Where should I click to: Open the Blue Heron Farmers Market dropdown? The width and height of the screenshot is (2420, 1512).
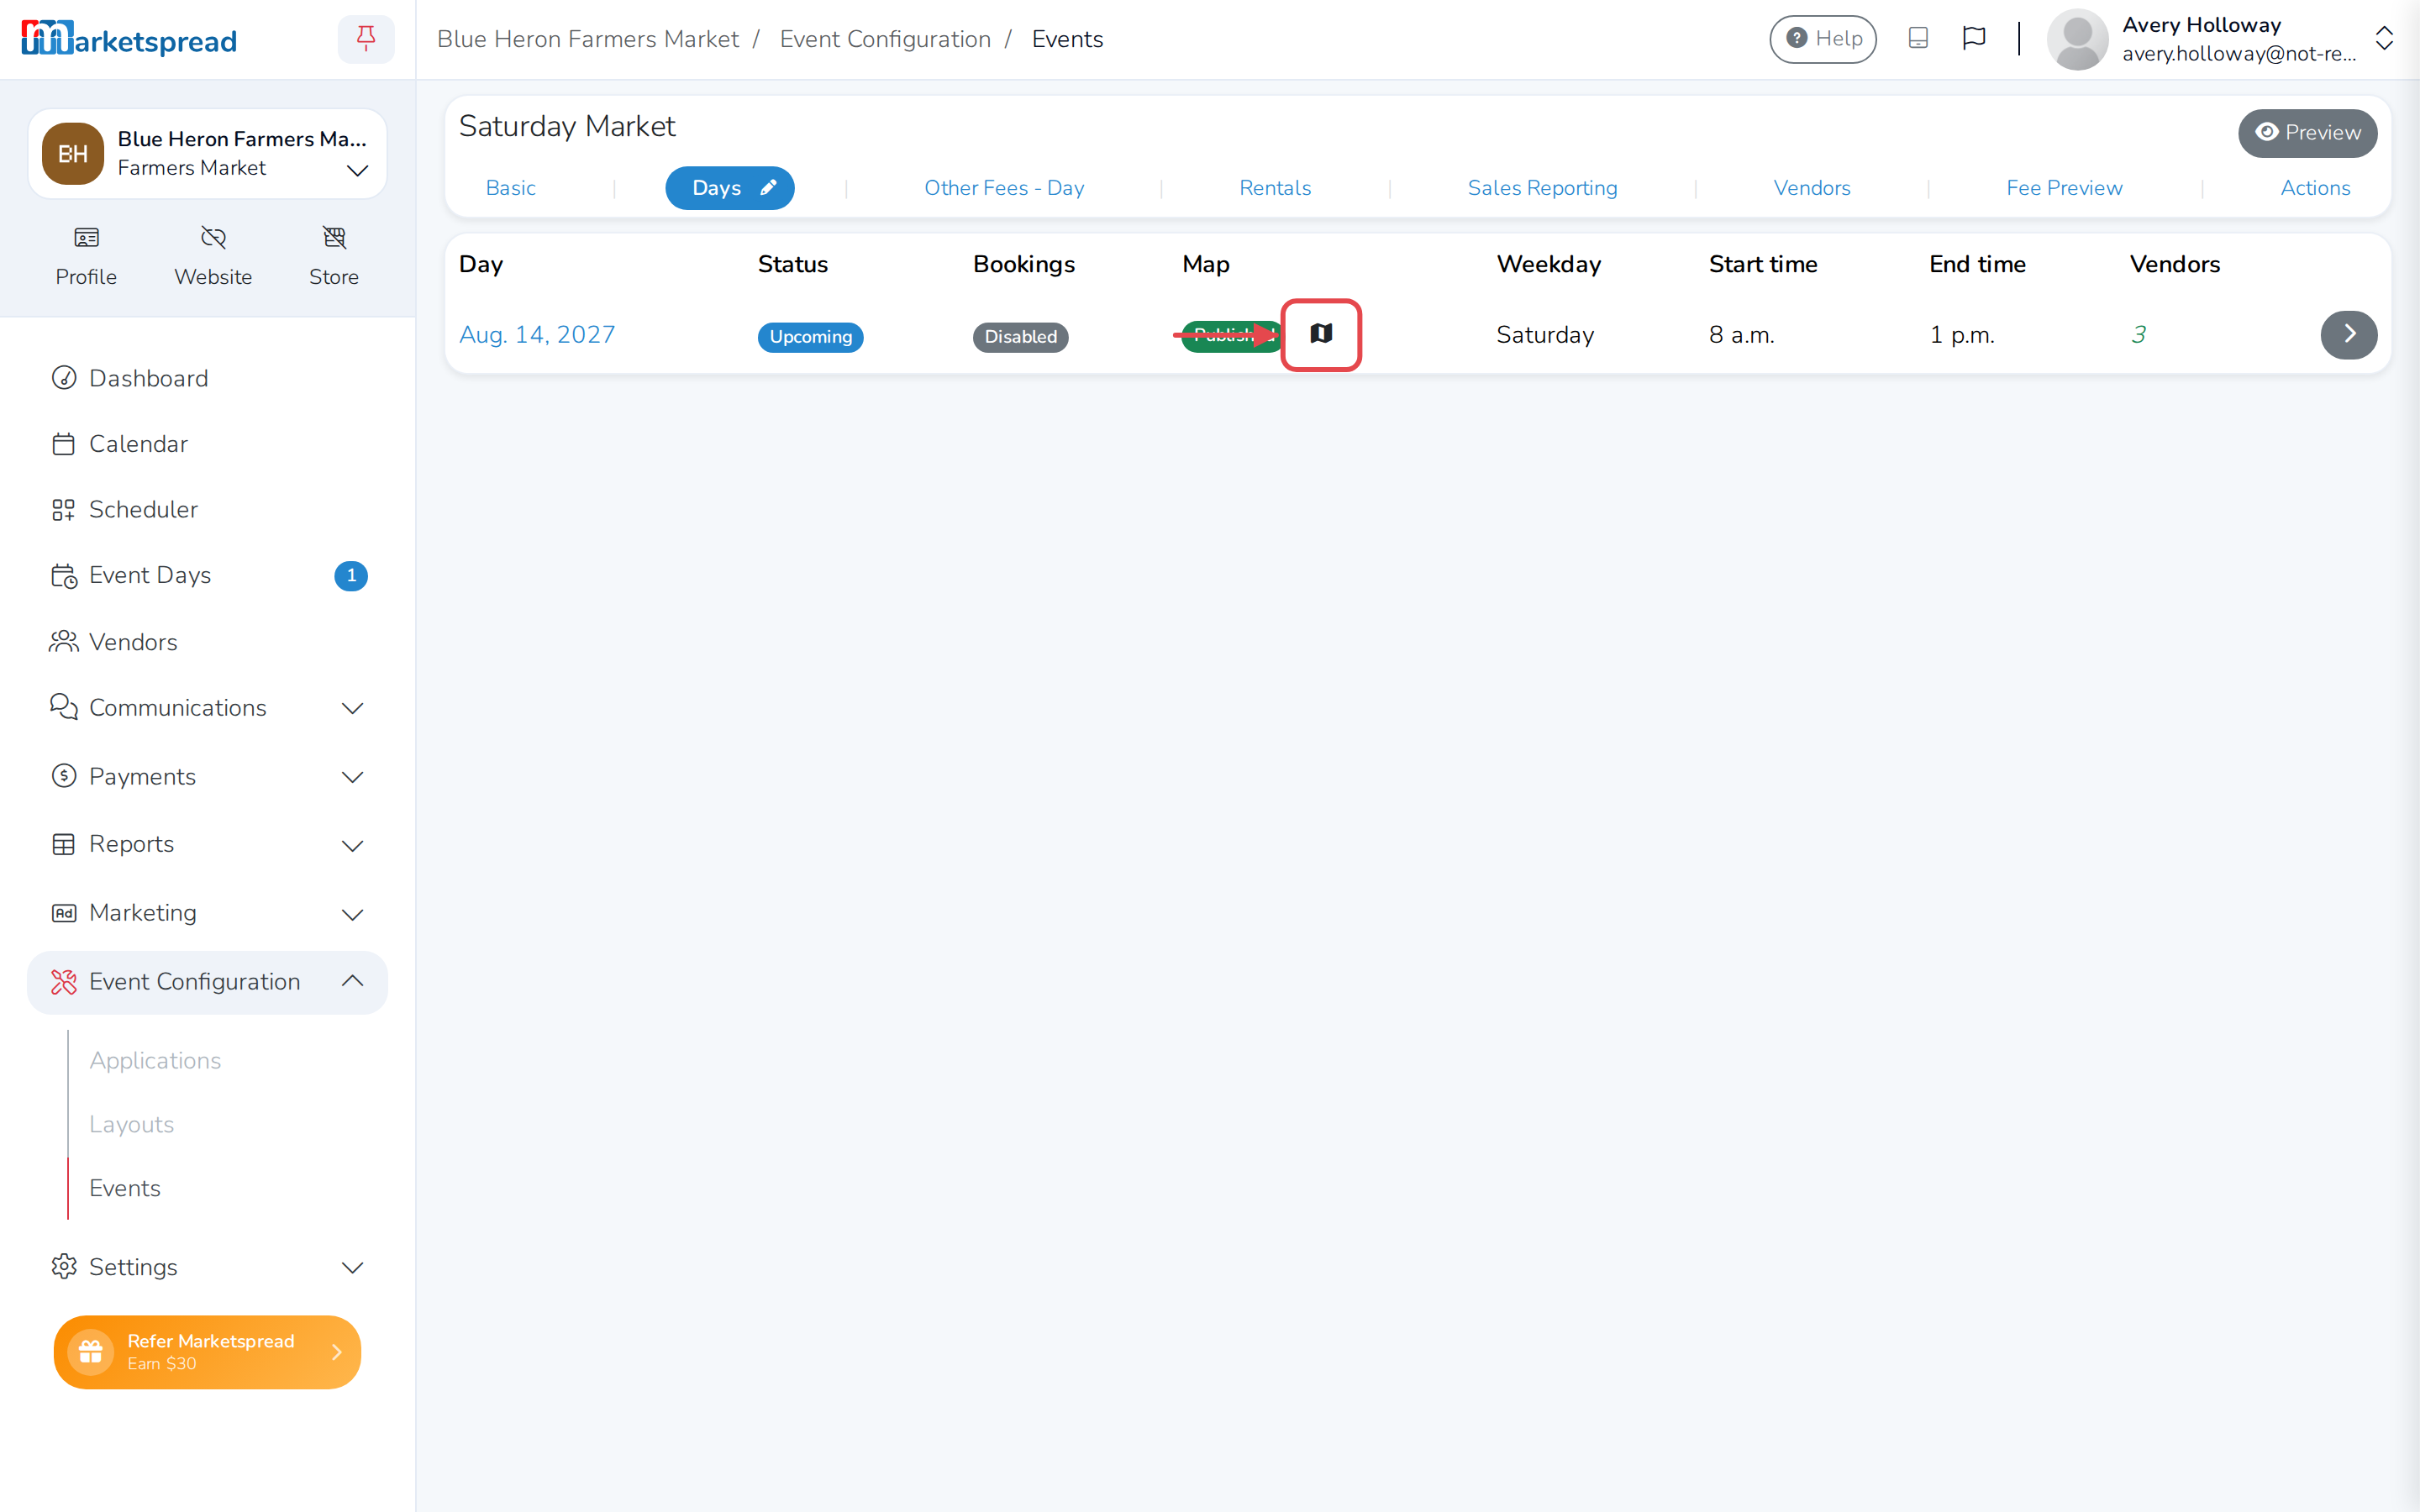207,153
